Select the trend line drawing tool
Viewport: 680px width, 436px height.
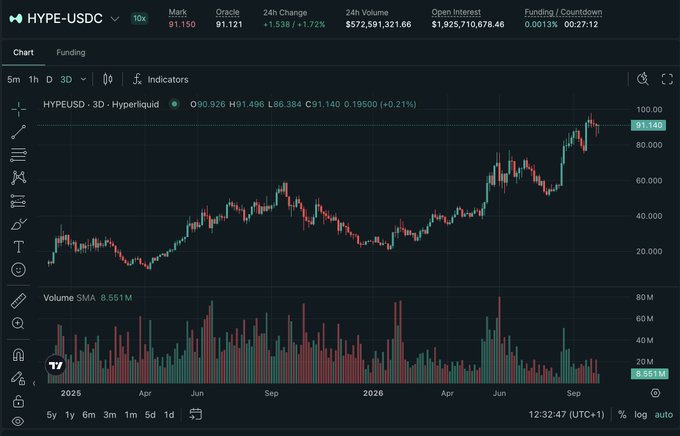tap(18, 132)
